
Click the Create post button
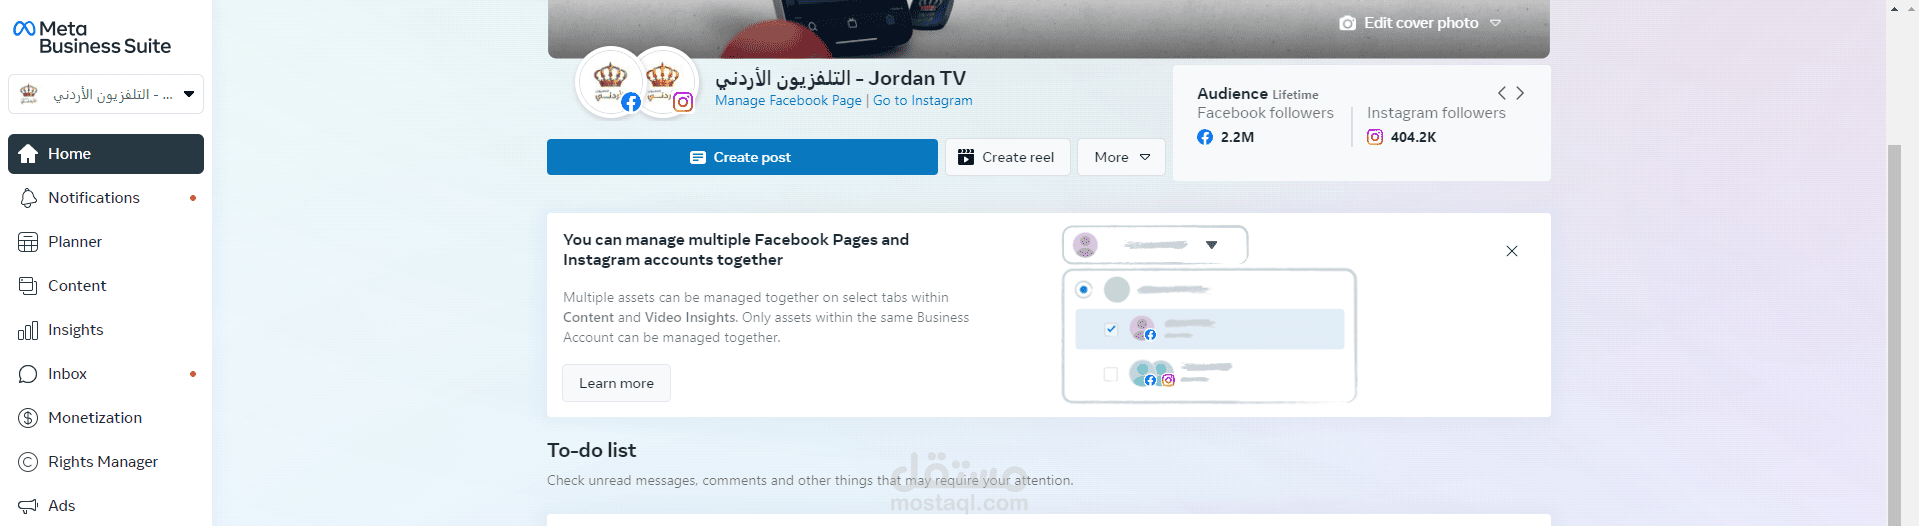tap(742, 157)
